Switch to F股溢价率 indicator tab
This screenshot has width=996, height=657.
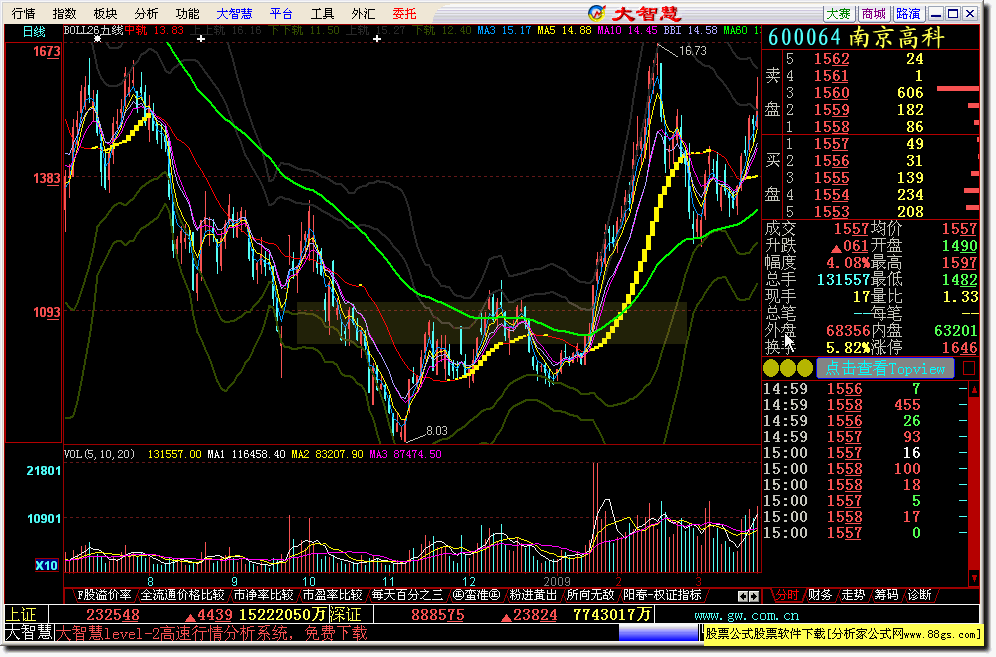(x=104, y=595)
